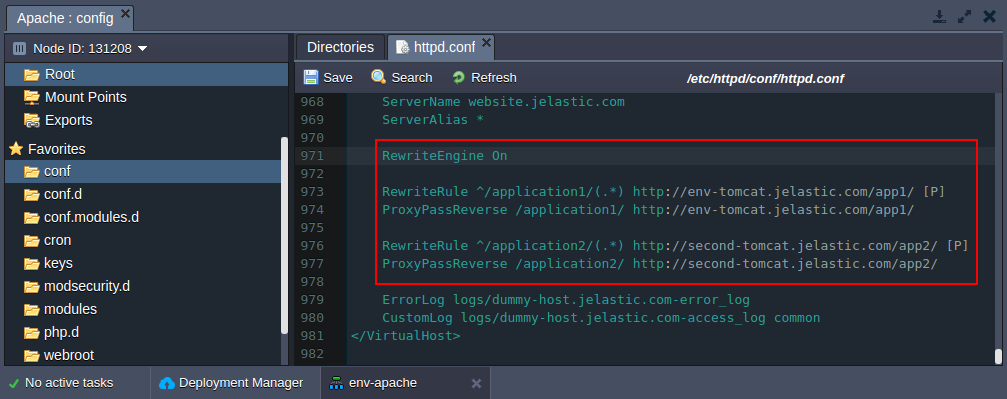The image size is (1007, 399).
Task: Click the expand panel arrows icon
Action: pos(965,17)
